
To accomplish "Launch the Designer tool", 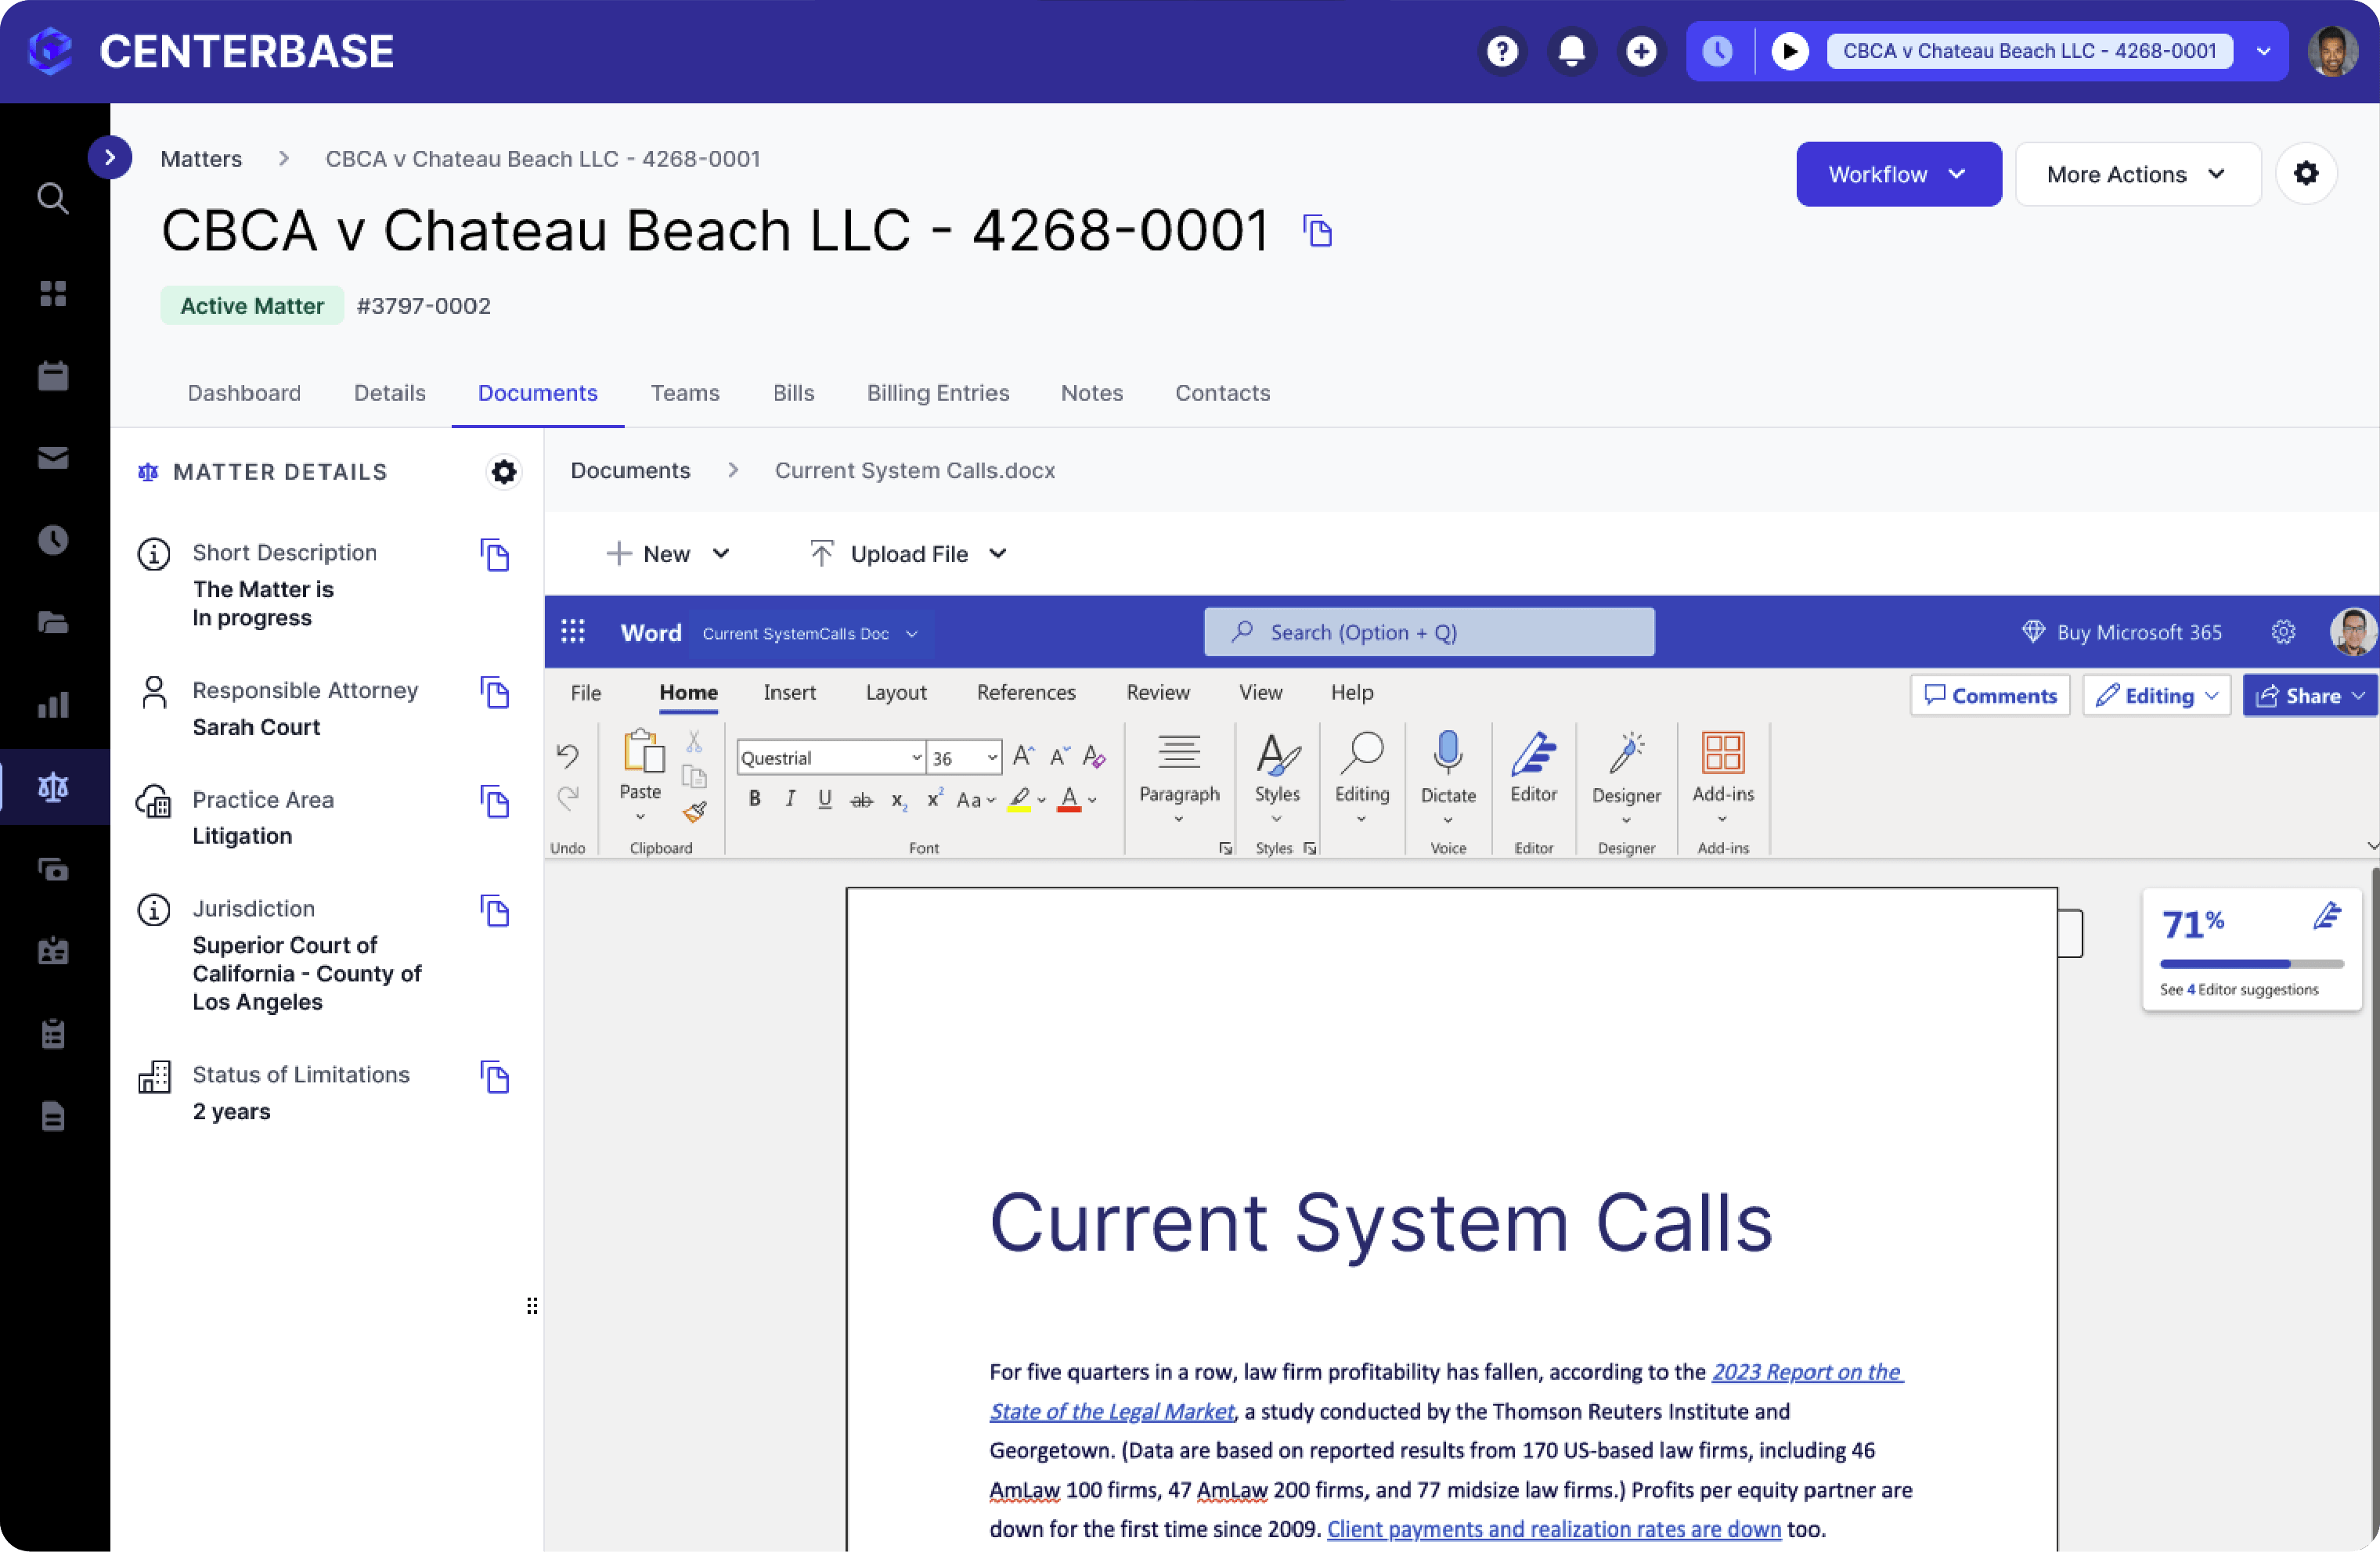I will coord(1625,780).
